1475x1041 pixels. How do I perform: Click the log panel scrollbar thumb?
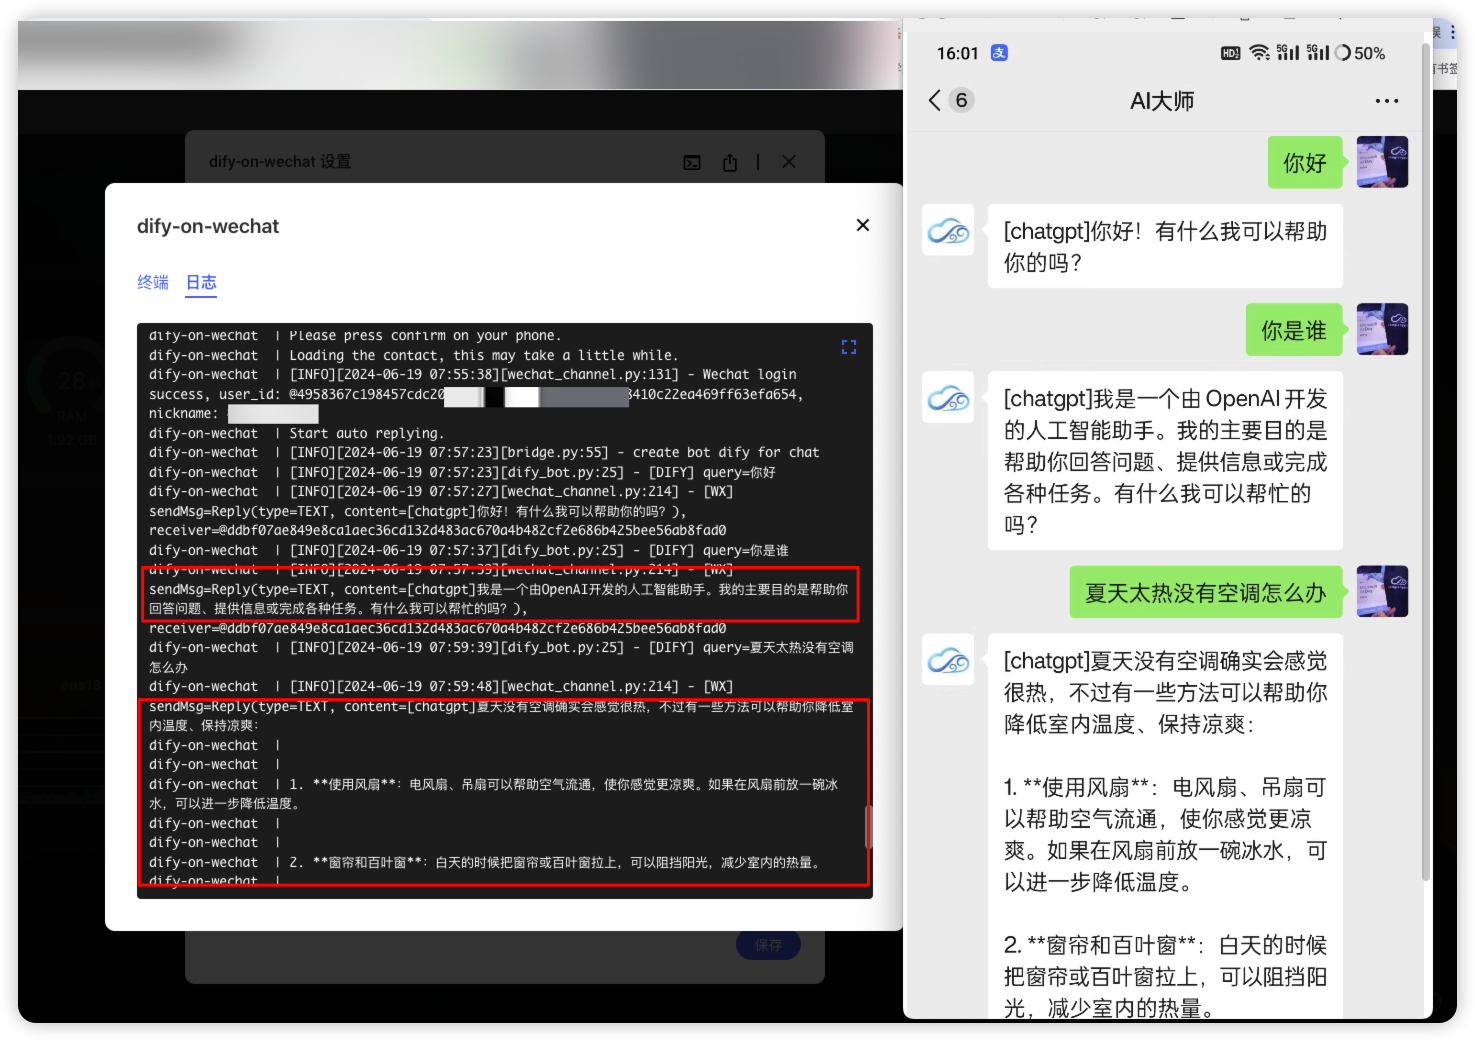click(x=867, y=827)
